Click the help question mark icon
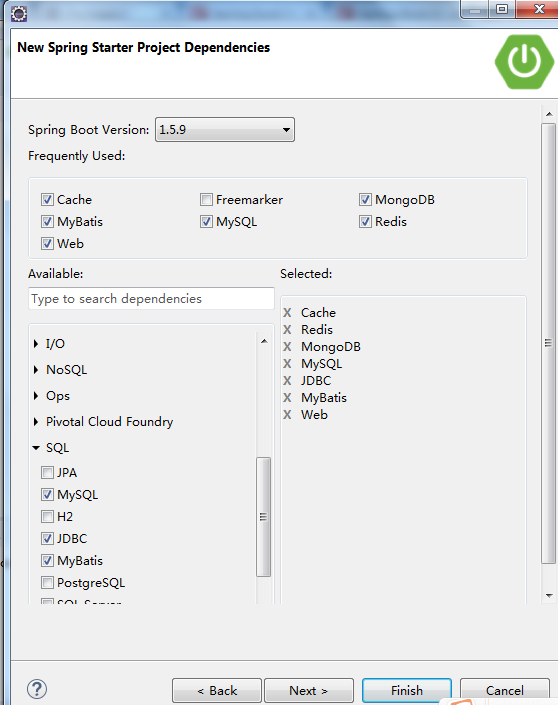This screenshot has height=705, width=558. pyautogui.click(x=36, y=689)
